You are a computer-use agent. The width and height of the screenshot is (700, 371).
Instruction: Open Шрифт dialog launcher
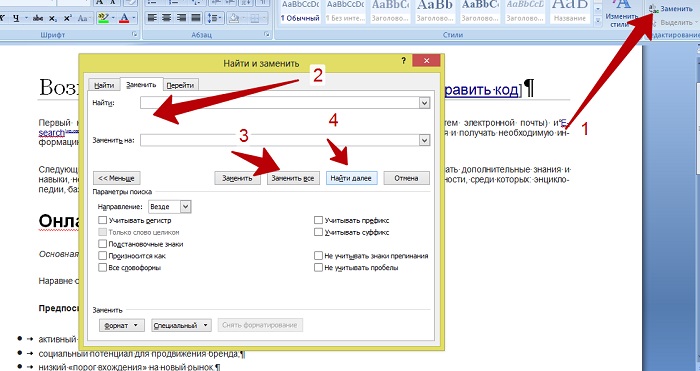pyautogui.click(x=135, y=34)
